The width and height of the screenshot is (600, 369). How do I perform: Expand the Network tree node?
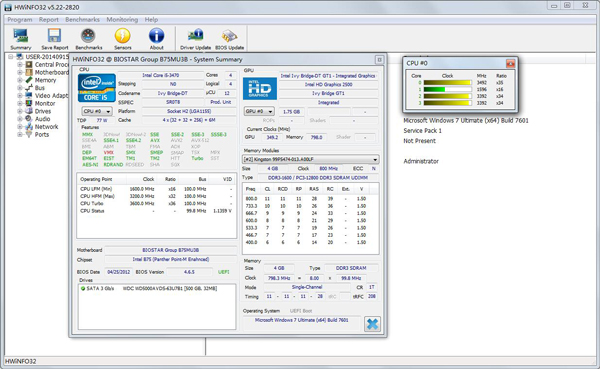[x=20, y=127]
